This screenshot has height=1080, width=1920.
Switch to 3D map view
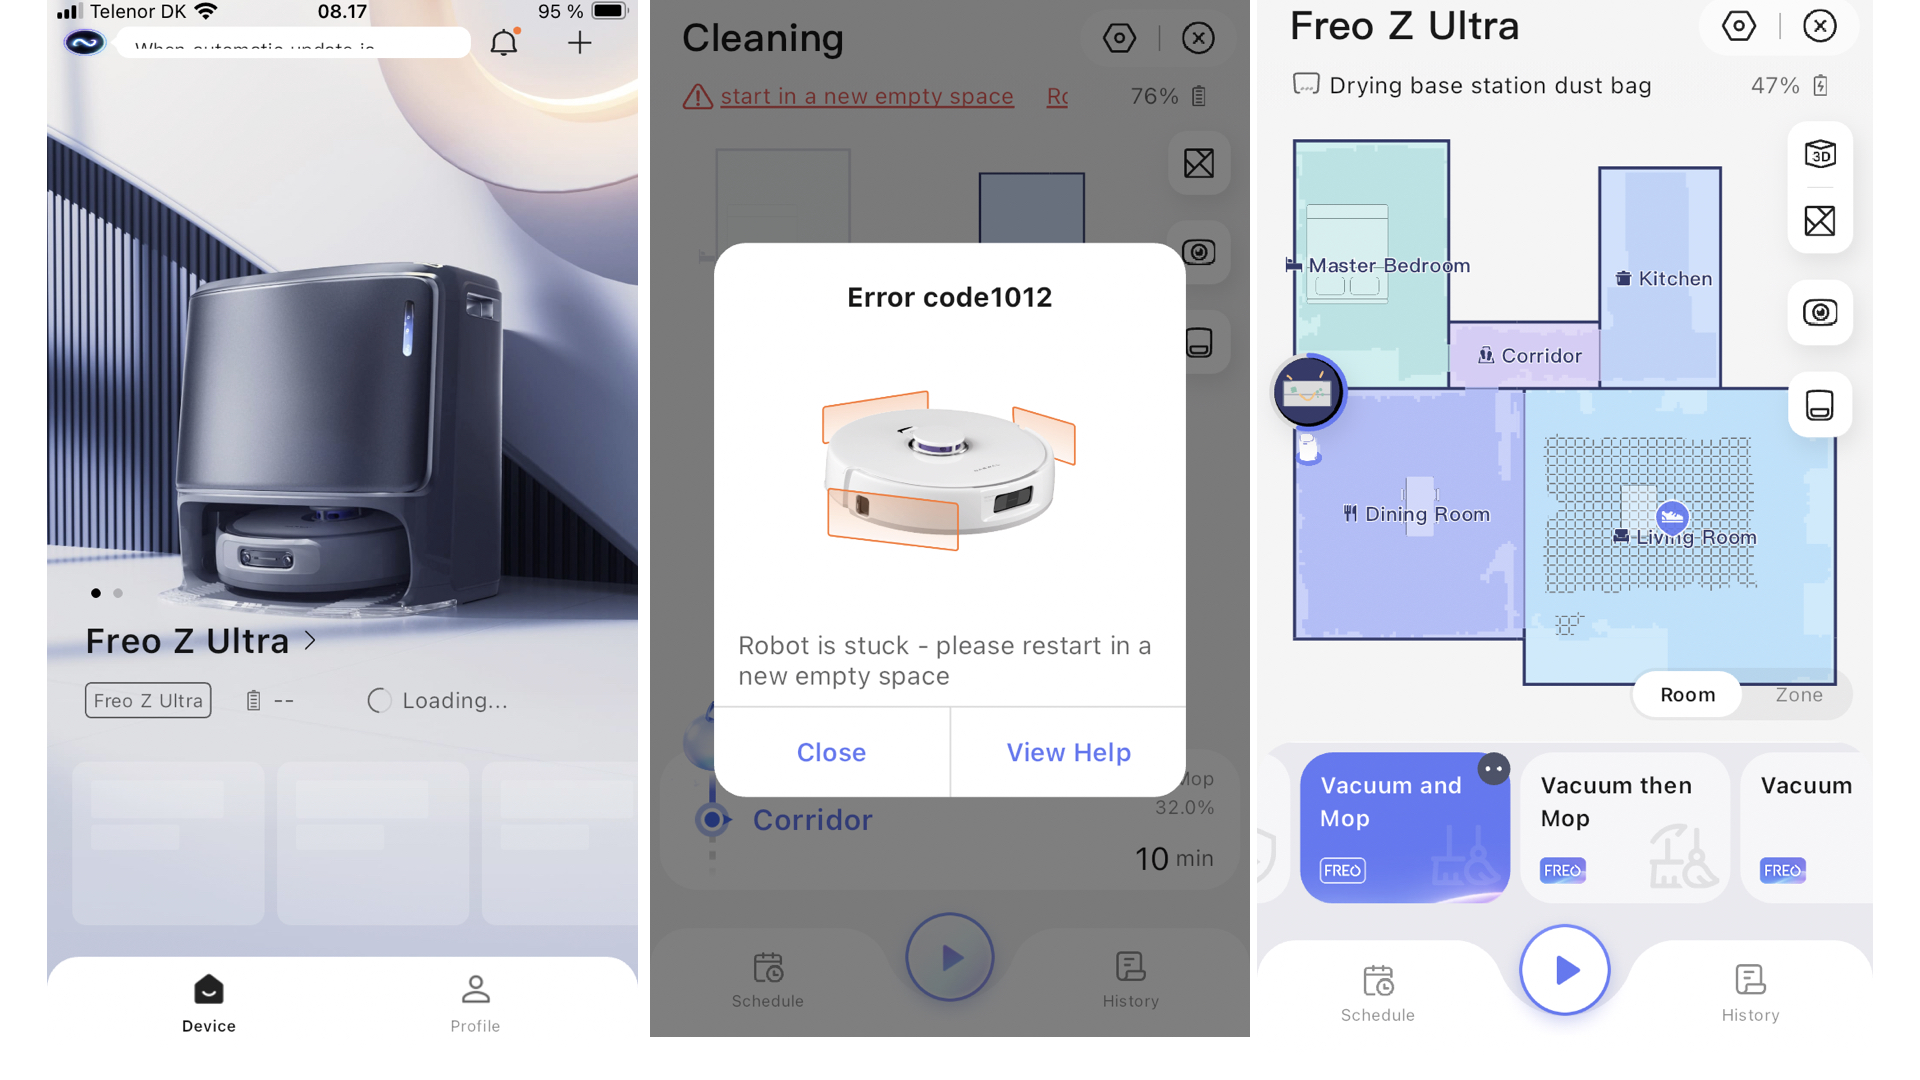click(1822, 154)
